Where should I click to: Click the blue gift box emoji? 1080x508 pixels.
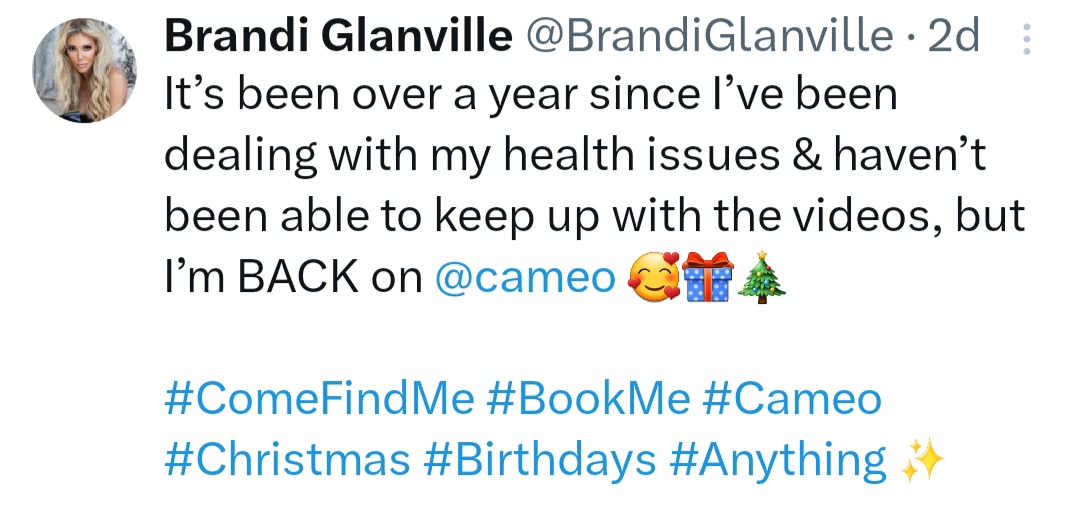(x=708, y=278)
